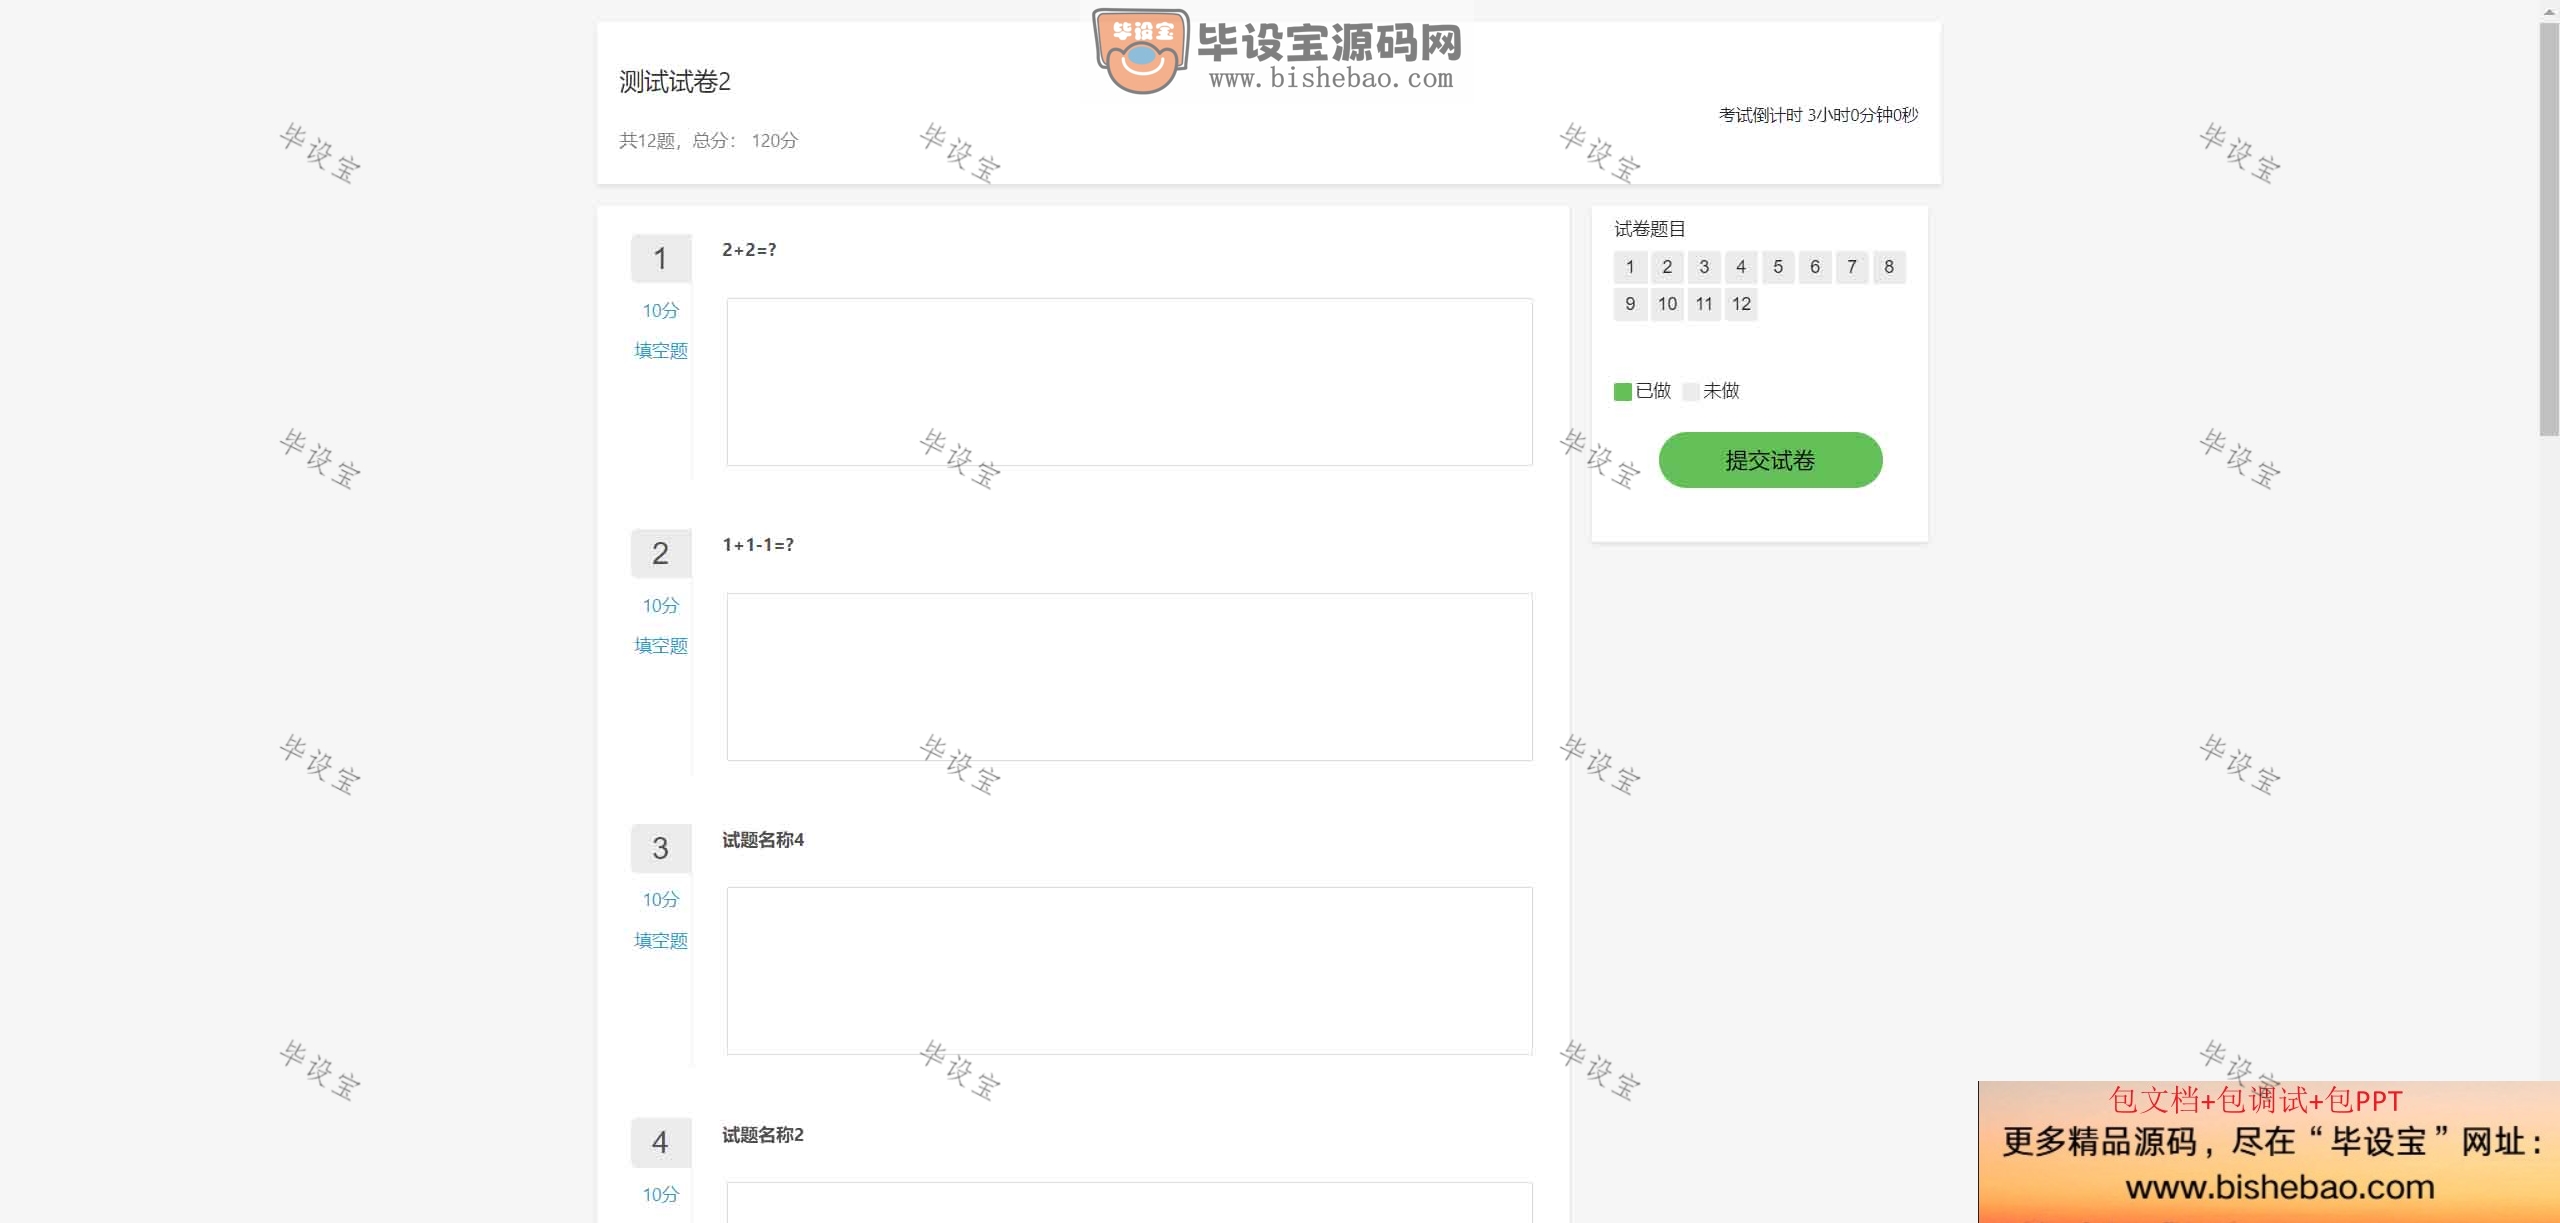Viewport: 2560px width, 1223px height.
Task: Click the green 已做 legend swatch
Action: (1623, 391)
